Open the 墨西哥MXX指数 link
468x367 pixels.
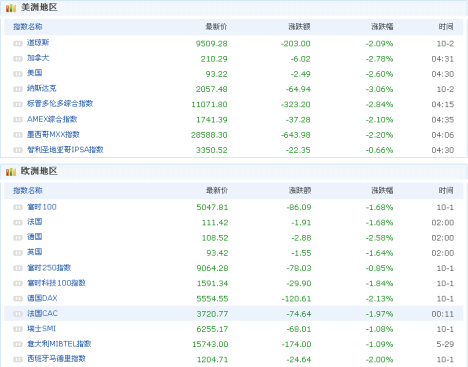[x=53, y=135]
